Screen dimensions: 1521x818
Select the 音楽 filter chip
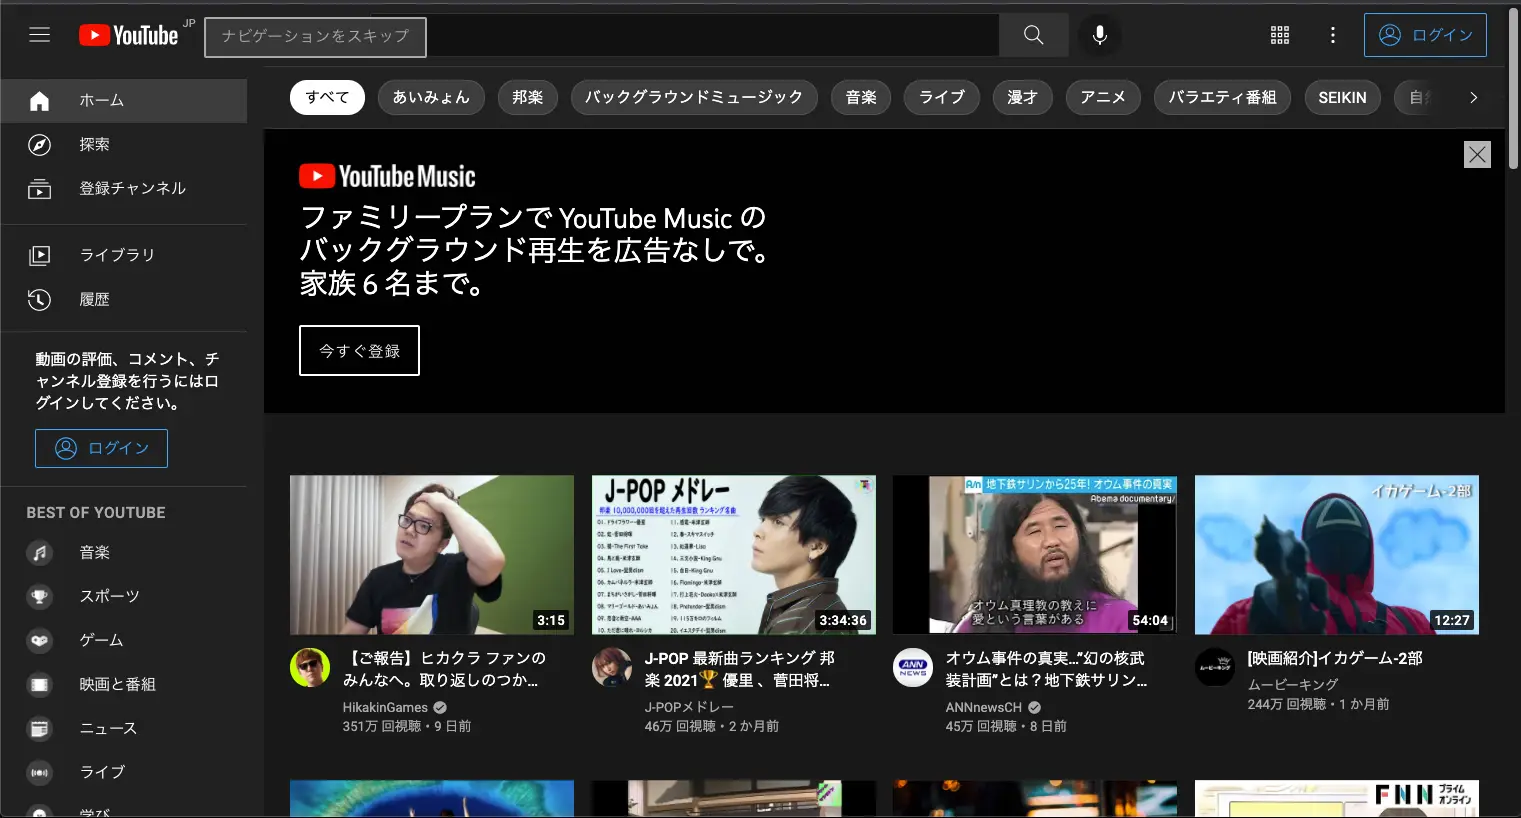[861, 97]
